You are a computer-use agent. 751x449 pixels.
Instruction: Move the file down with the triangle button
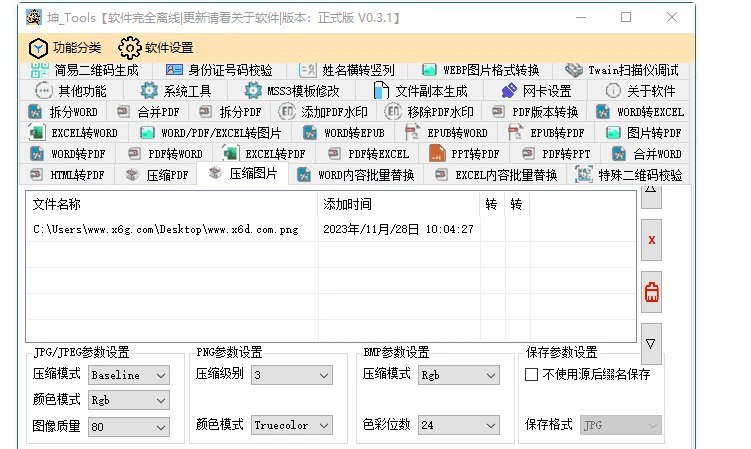pos(651,344)
